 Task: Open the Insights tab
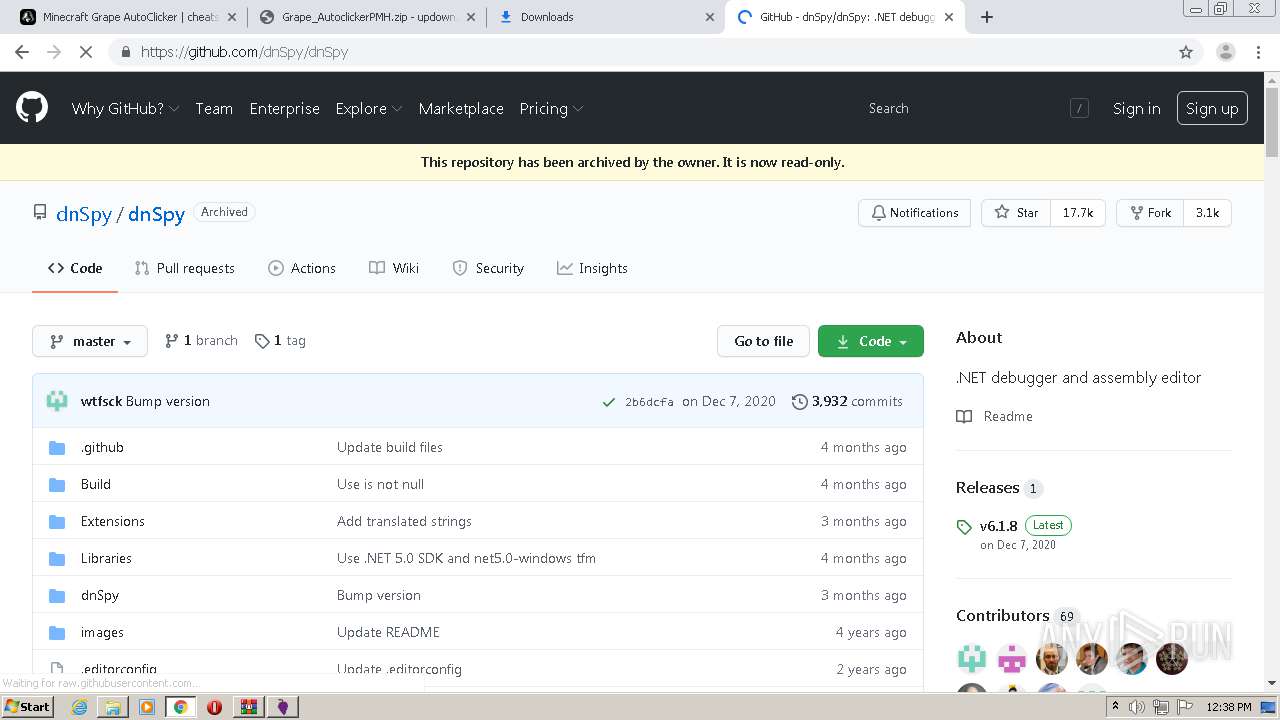(x=592, y=268)
